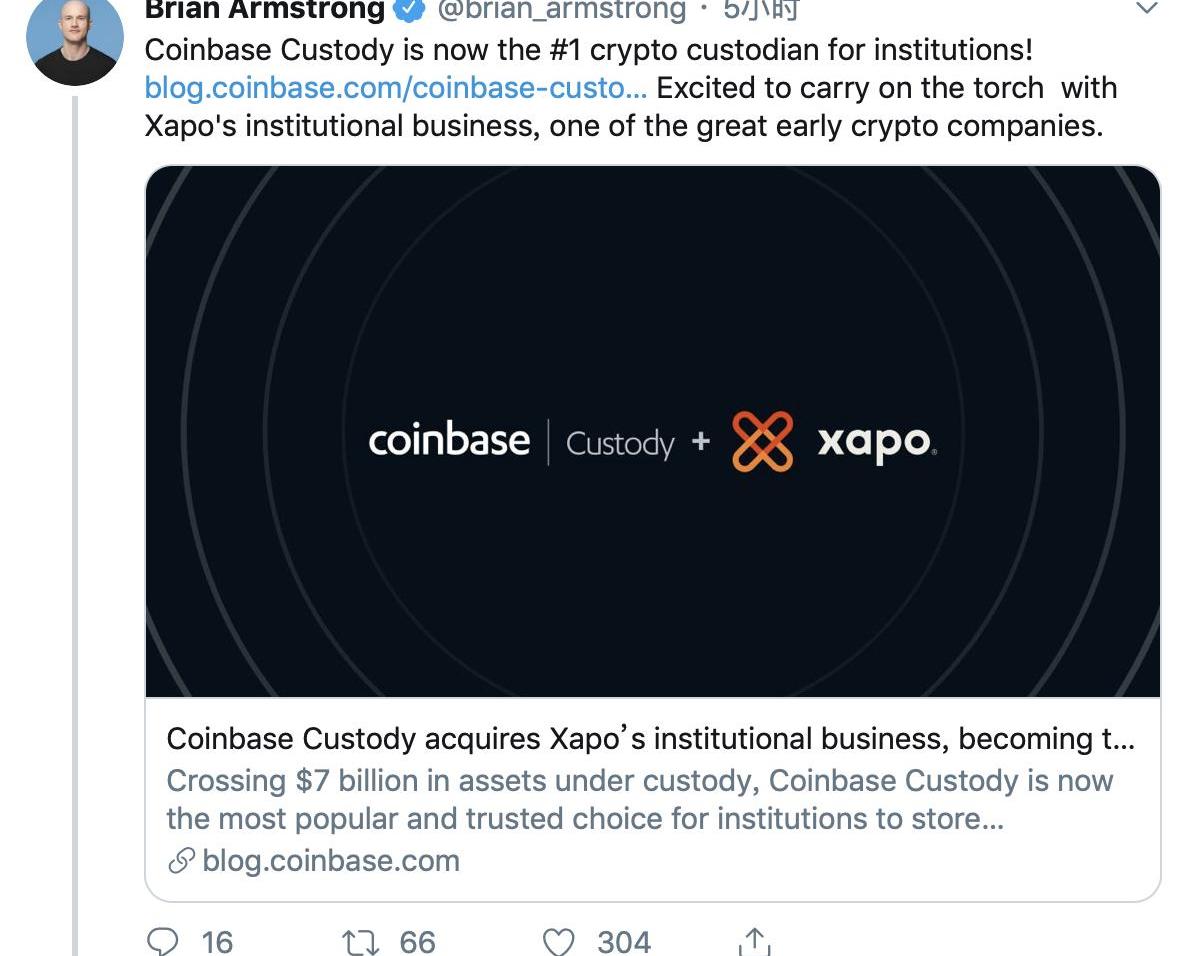Screen dimensions: 1190x956
Task: Open the Coinbase Custody acquires Xapo headline
Action: (650, 739)
